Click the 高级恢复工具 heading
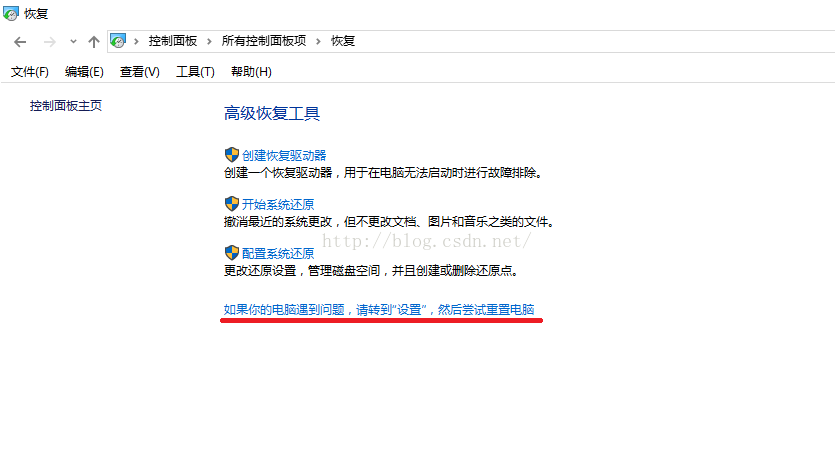The height and width of the screenshot is (460, 835). click(x=272, y=113)
